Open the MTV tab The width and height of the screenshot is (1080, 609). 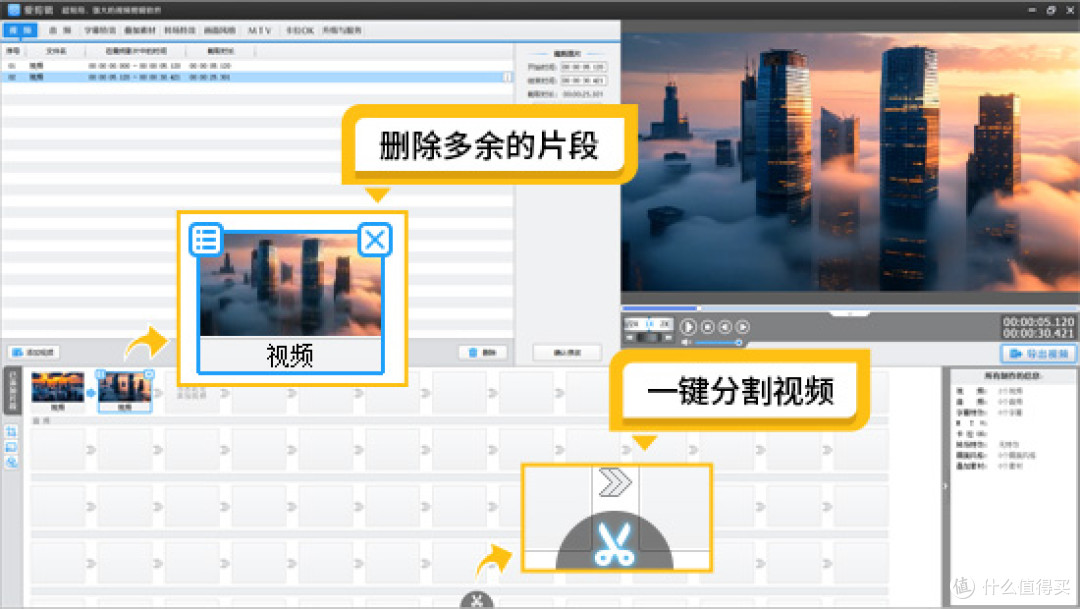(x=260, y=30)
